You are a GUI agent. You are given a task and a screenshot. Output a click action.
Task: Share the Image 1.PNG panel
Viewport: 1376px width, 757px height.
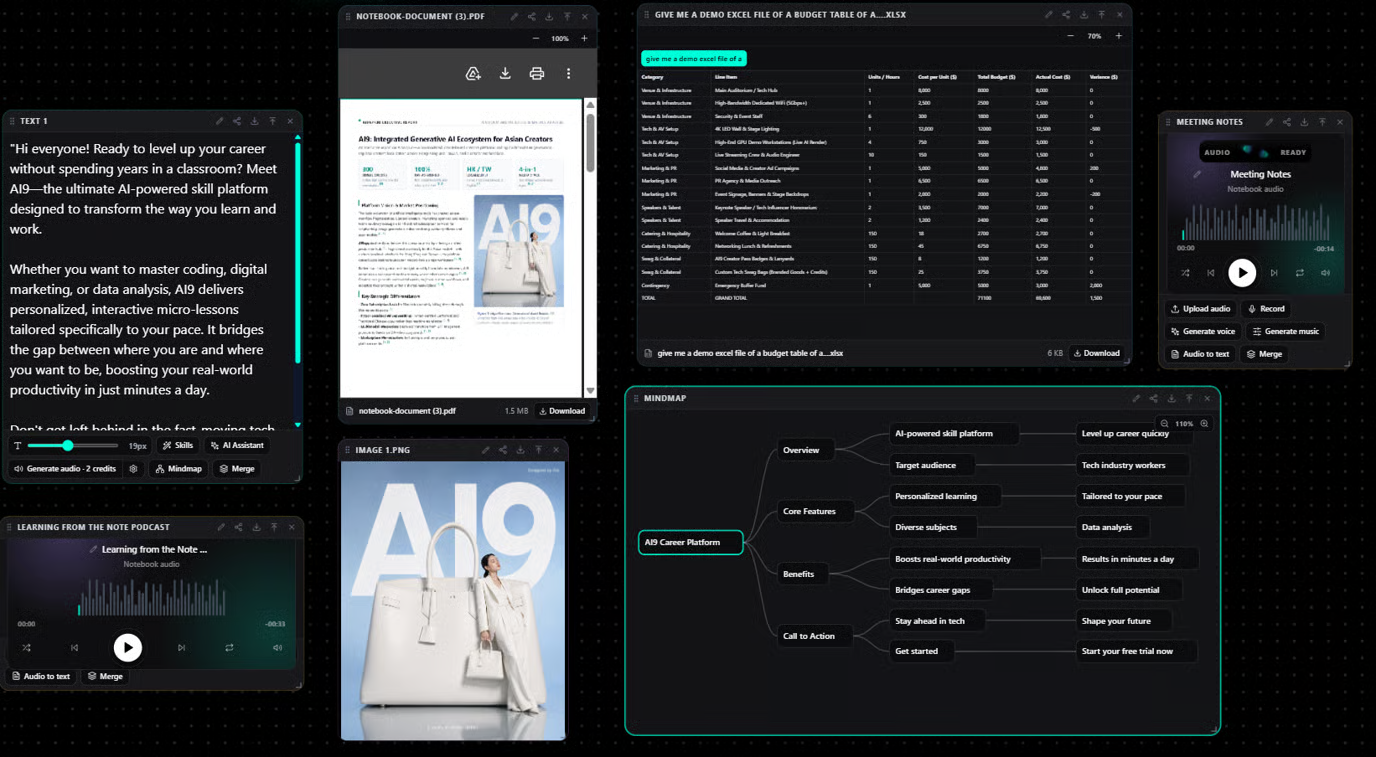tap(504, 450)
